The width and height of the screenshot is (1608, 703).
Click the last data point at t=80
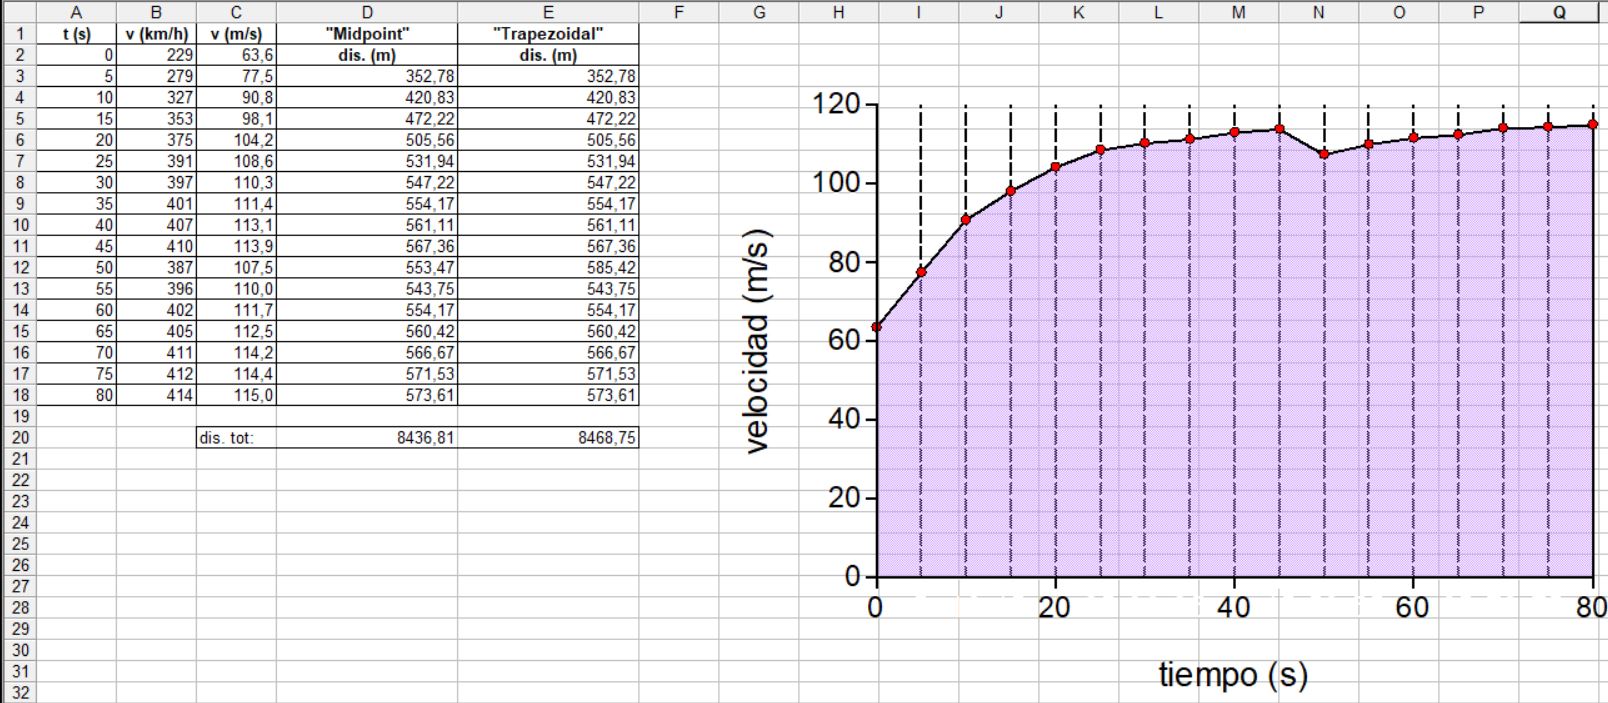pos(1593,125)
